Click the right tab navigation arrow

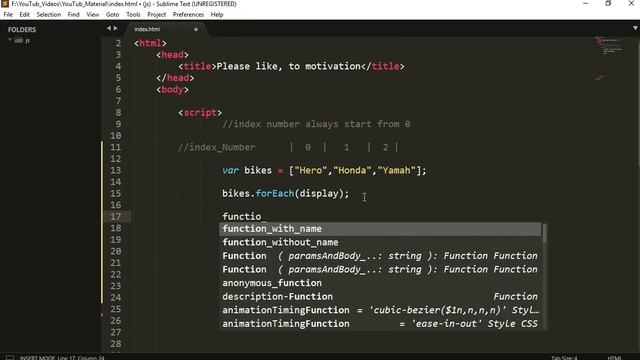click(116, 29)
